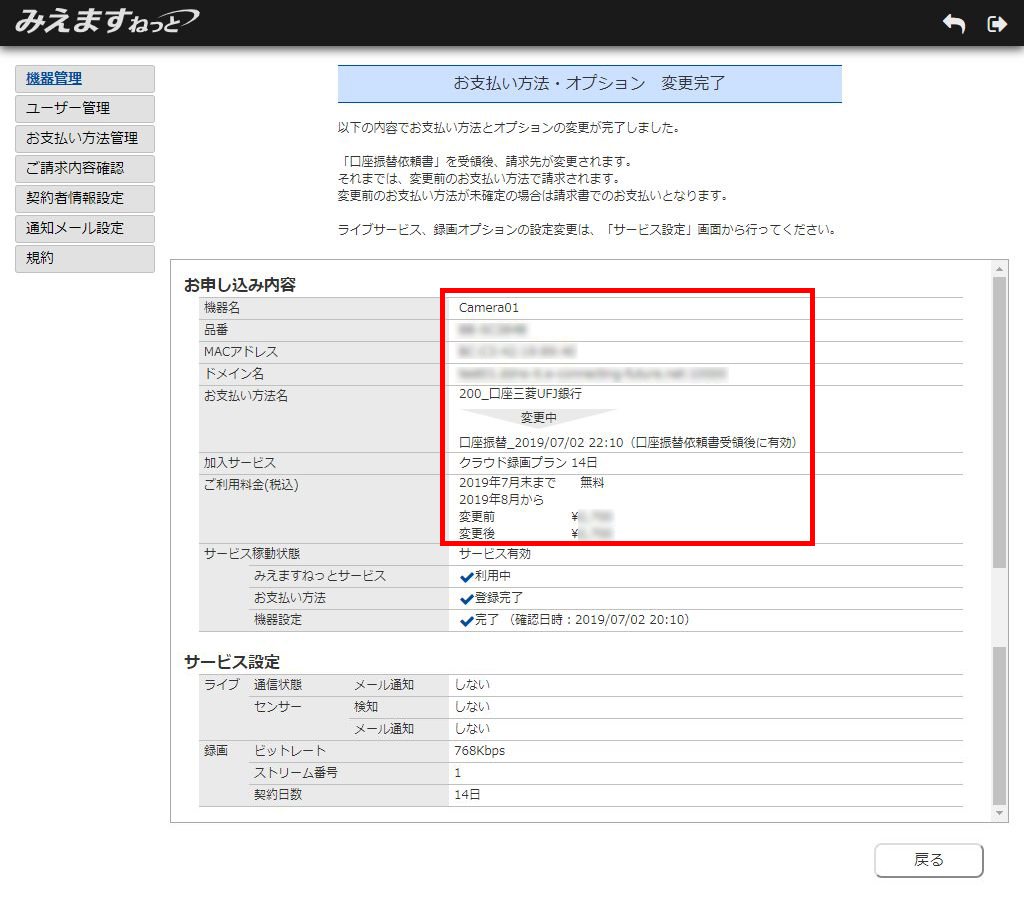Viewport: 1024px width, 908px height.
Task: Click the checkmark beside 登録完了
Action: (466, 599)
